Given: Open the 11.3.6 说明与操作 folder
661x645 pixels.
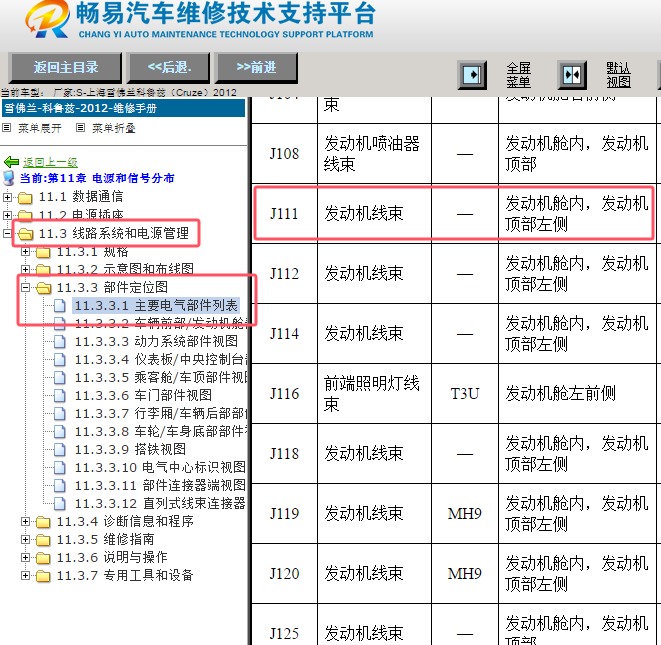Looking at the screenshot, I should [112, 557].
